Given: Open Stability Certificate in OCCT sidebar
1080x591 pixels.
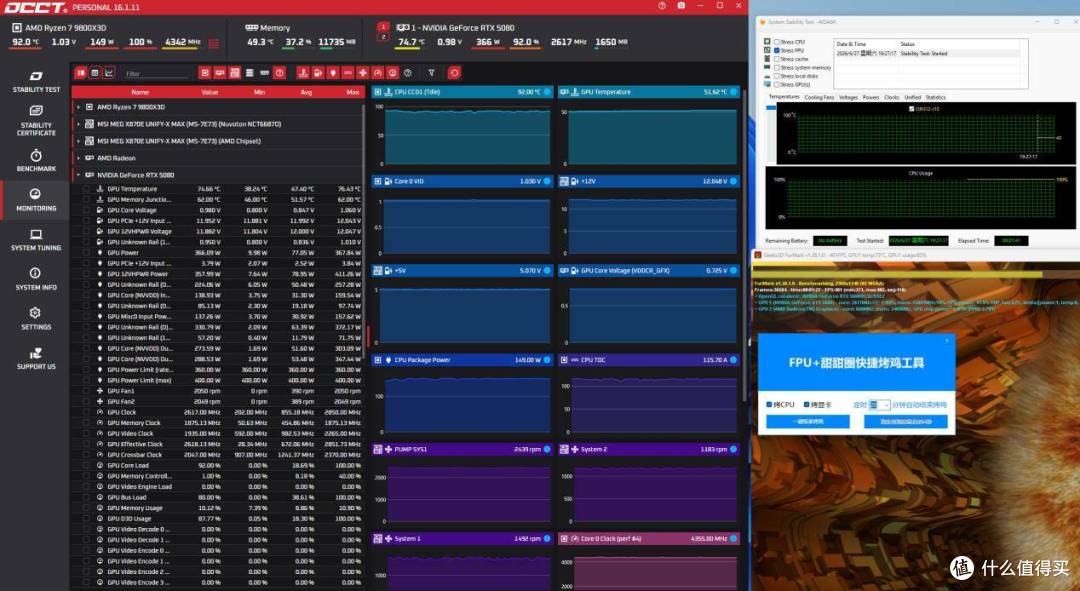Looking at the screenshot, I should click(36, 120).
